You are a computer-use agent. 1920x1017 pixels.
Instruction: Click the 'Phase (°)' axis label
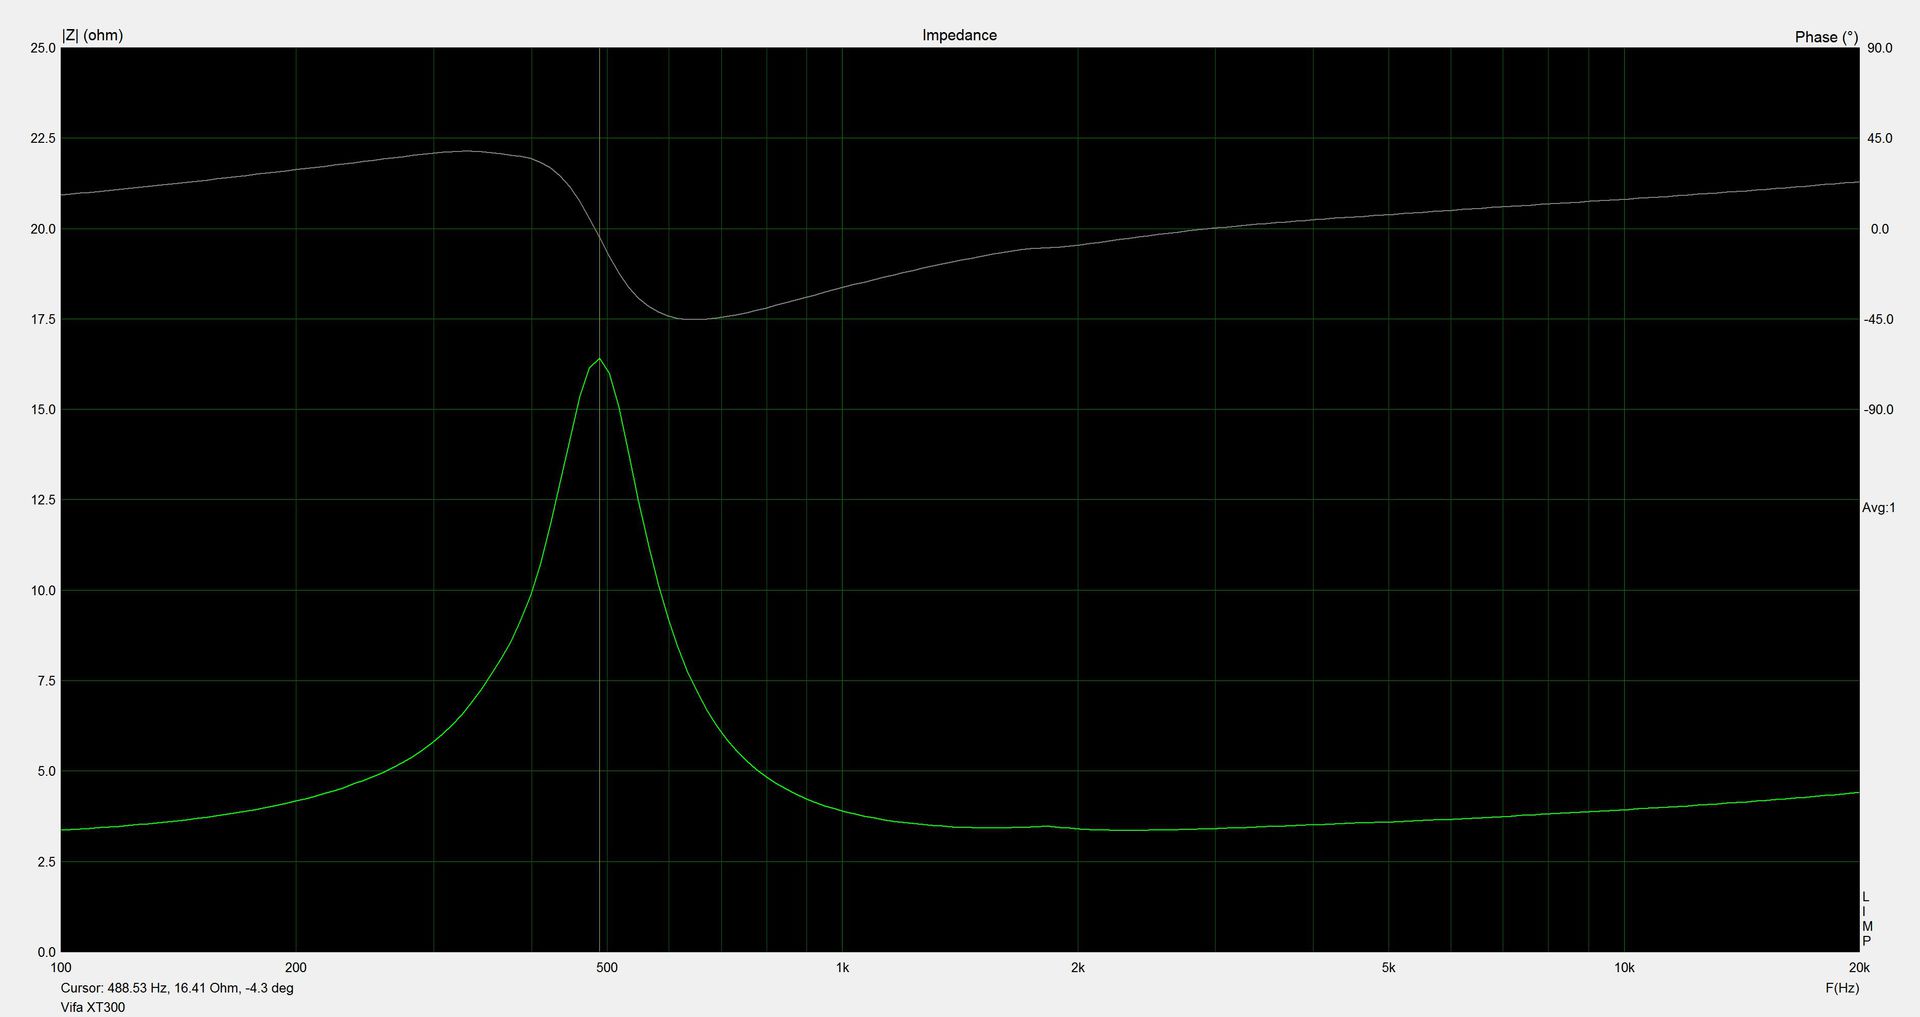1826,37
